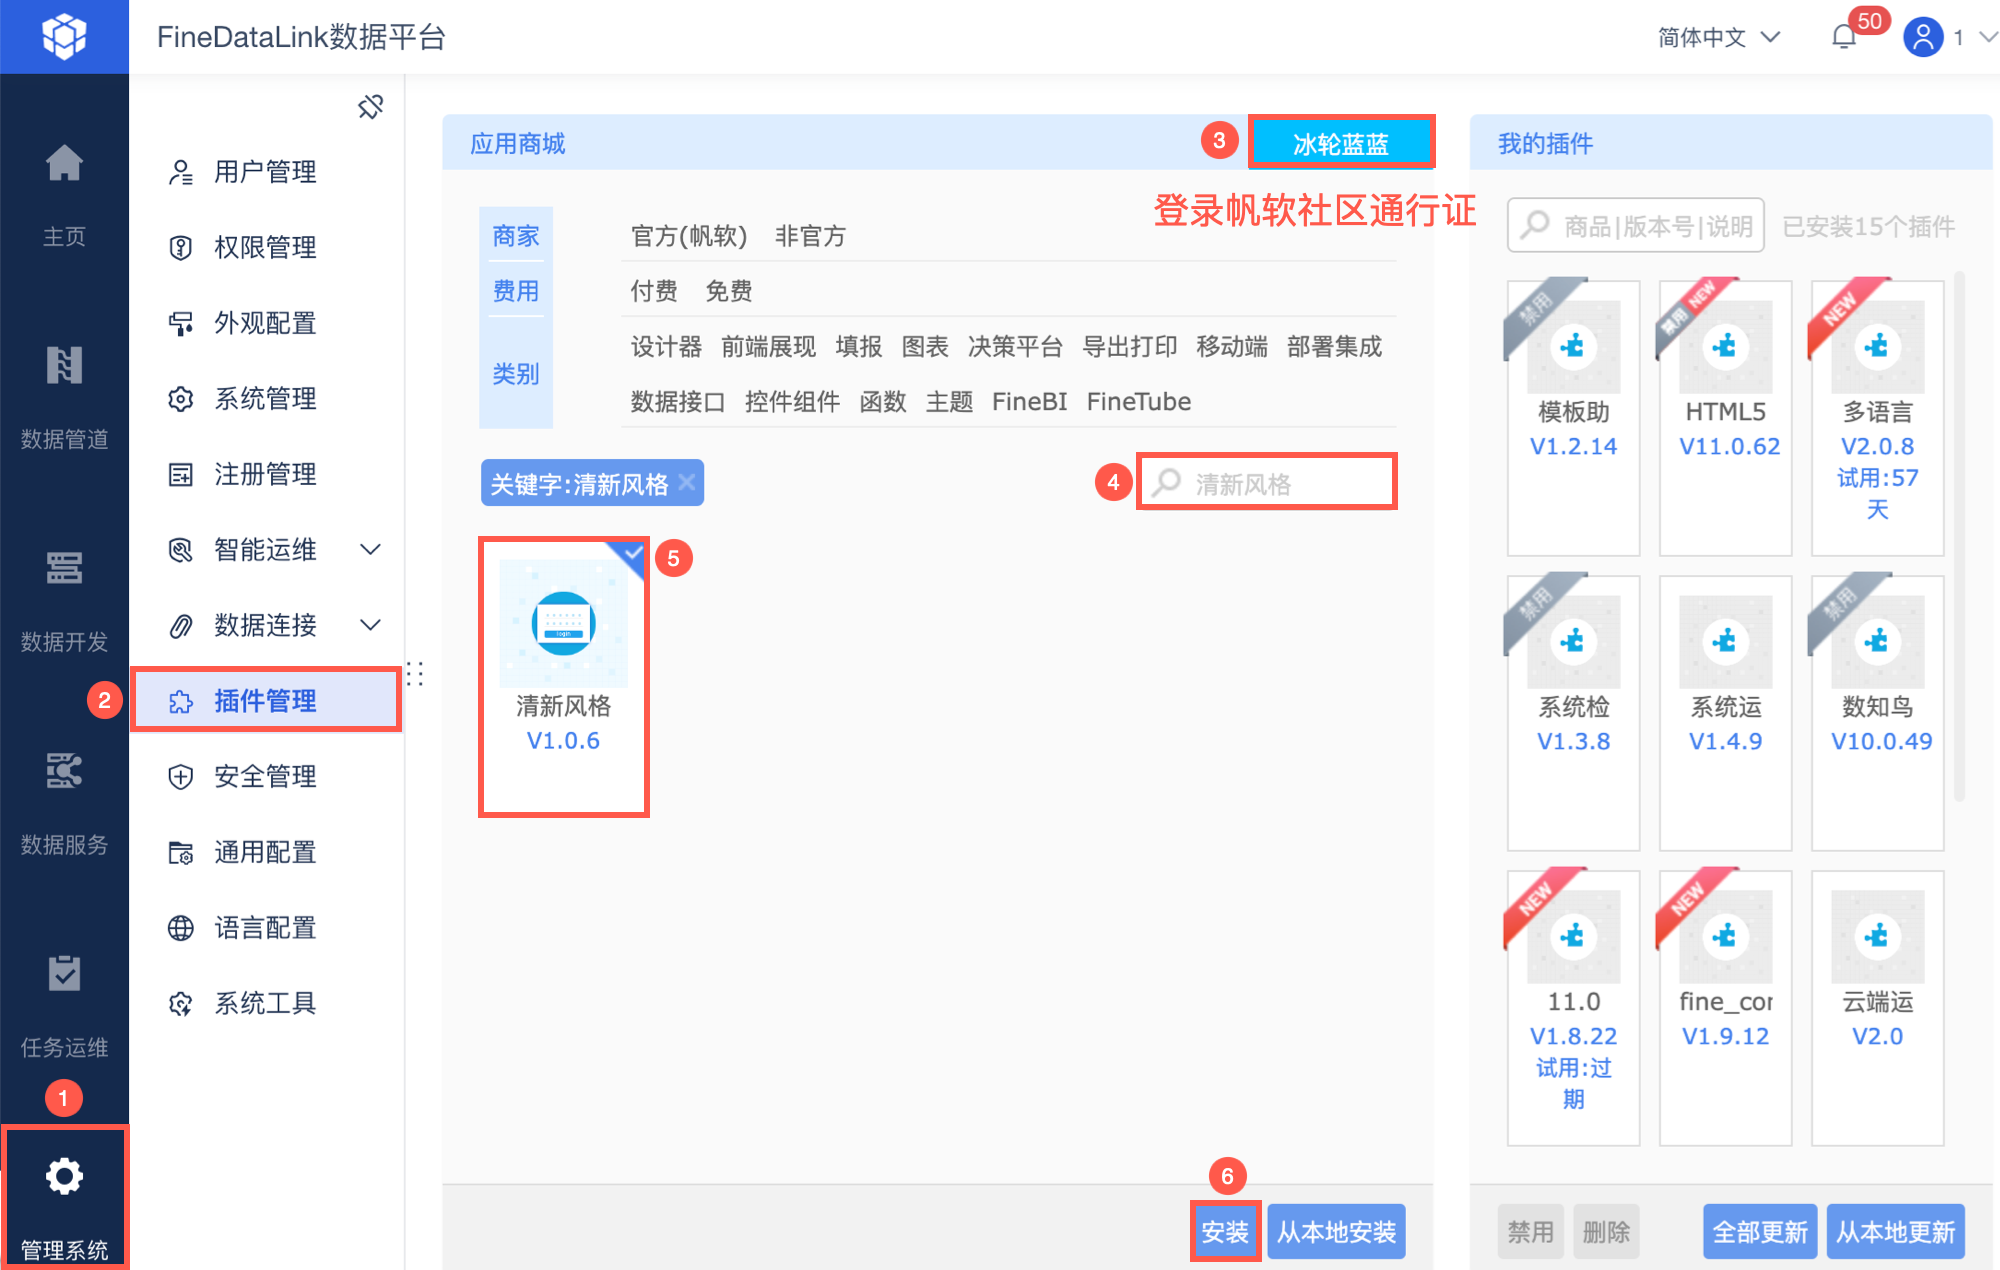Click the 安装 button
Screen dimensions: 2000x1270
point(1224,1232)
